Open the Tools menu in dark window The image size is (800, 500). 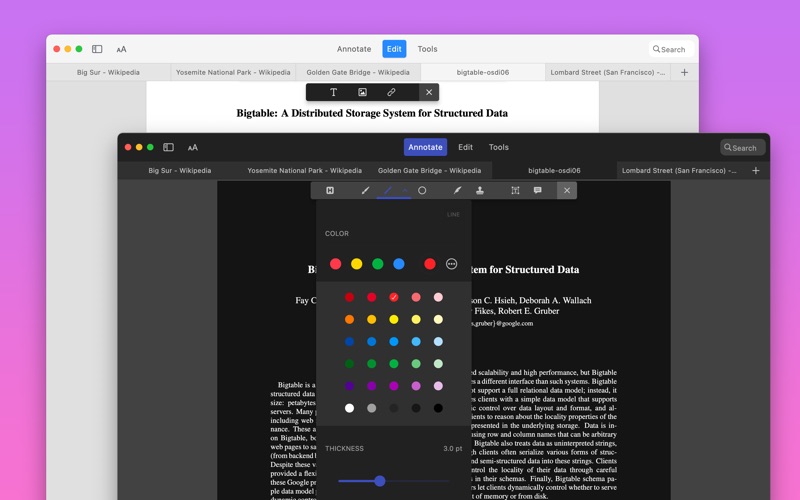click(x=498, y=147)
